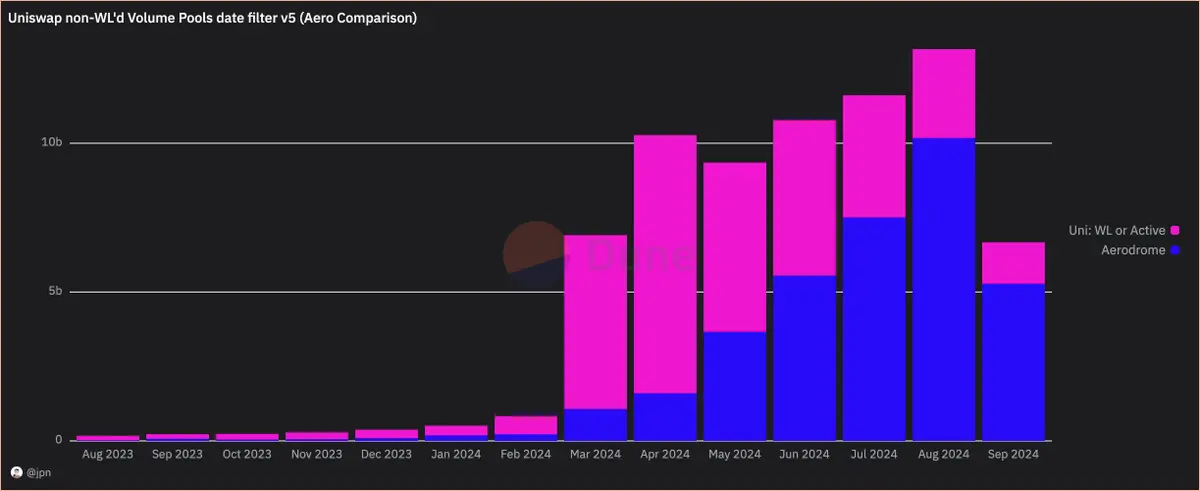Select the Aug 2024 blue Aerodrome bar

click(944, 289)
